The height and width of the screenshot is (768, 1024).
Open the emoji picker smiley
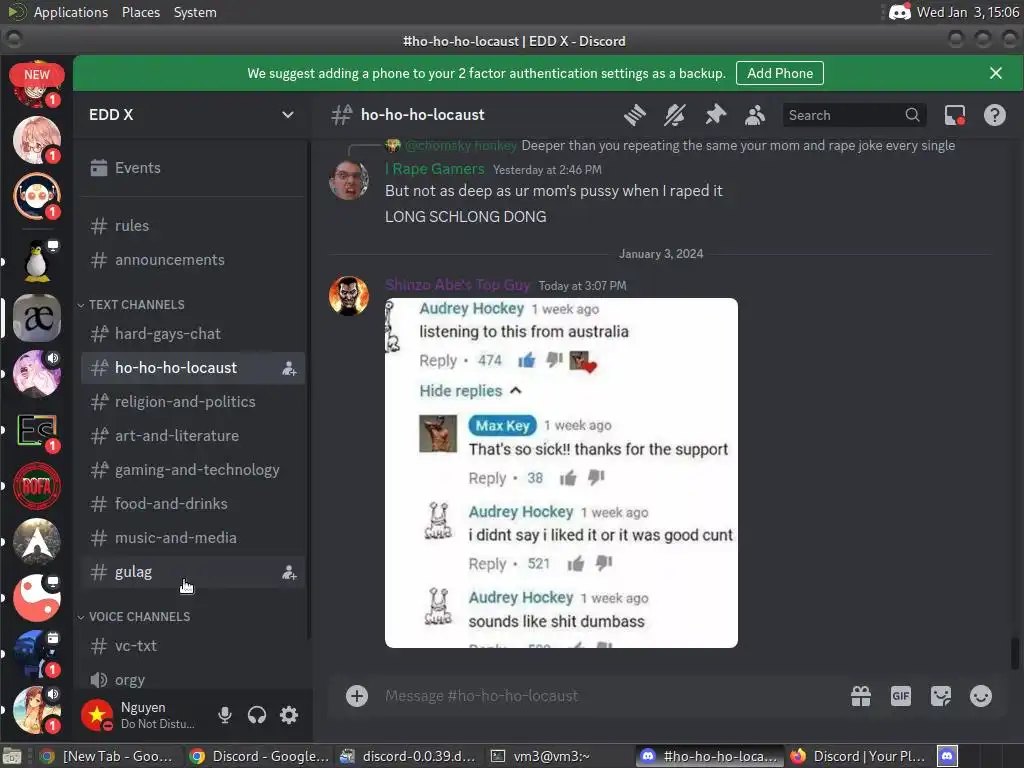point(980,696)
